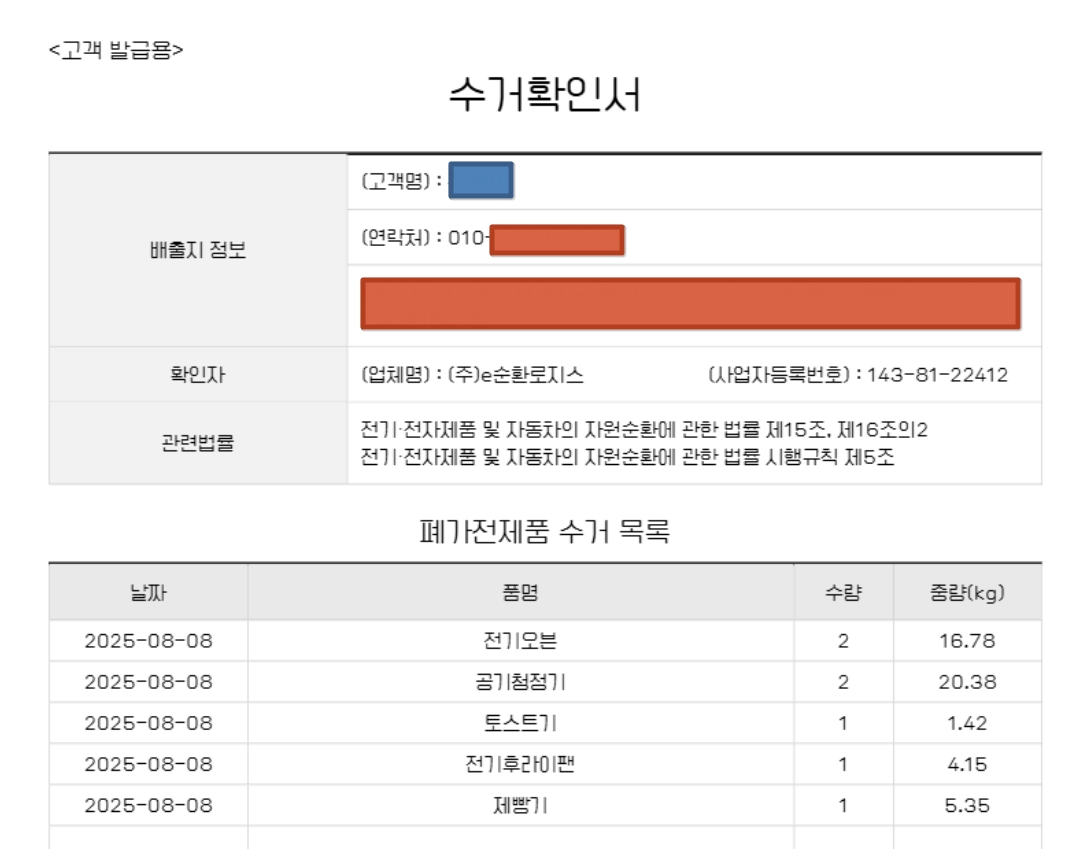Click the 수량 column header
1092x849 pixels.
(x=843, y=592)
